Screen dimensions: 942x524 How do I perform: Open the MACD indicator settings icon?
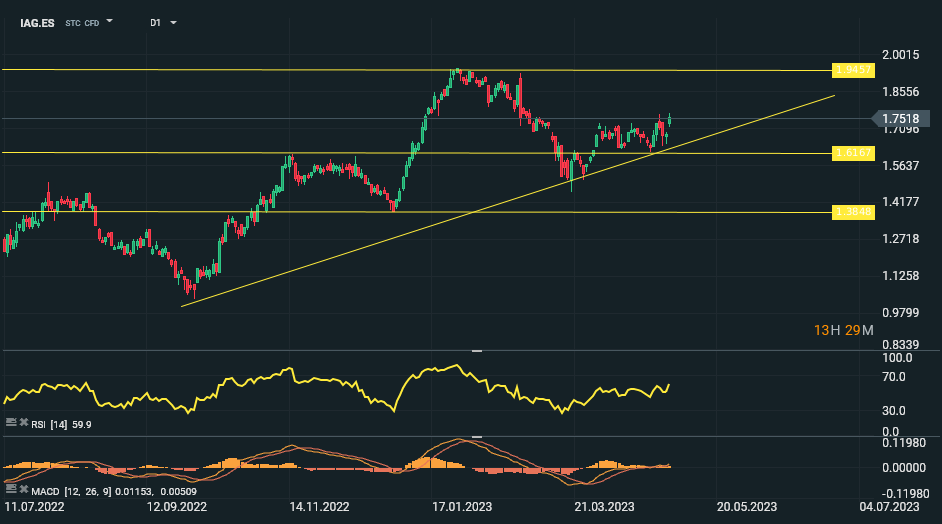point(11,489)
